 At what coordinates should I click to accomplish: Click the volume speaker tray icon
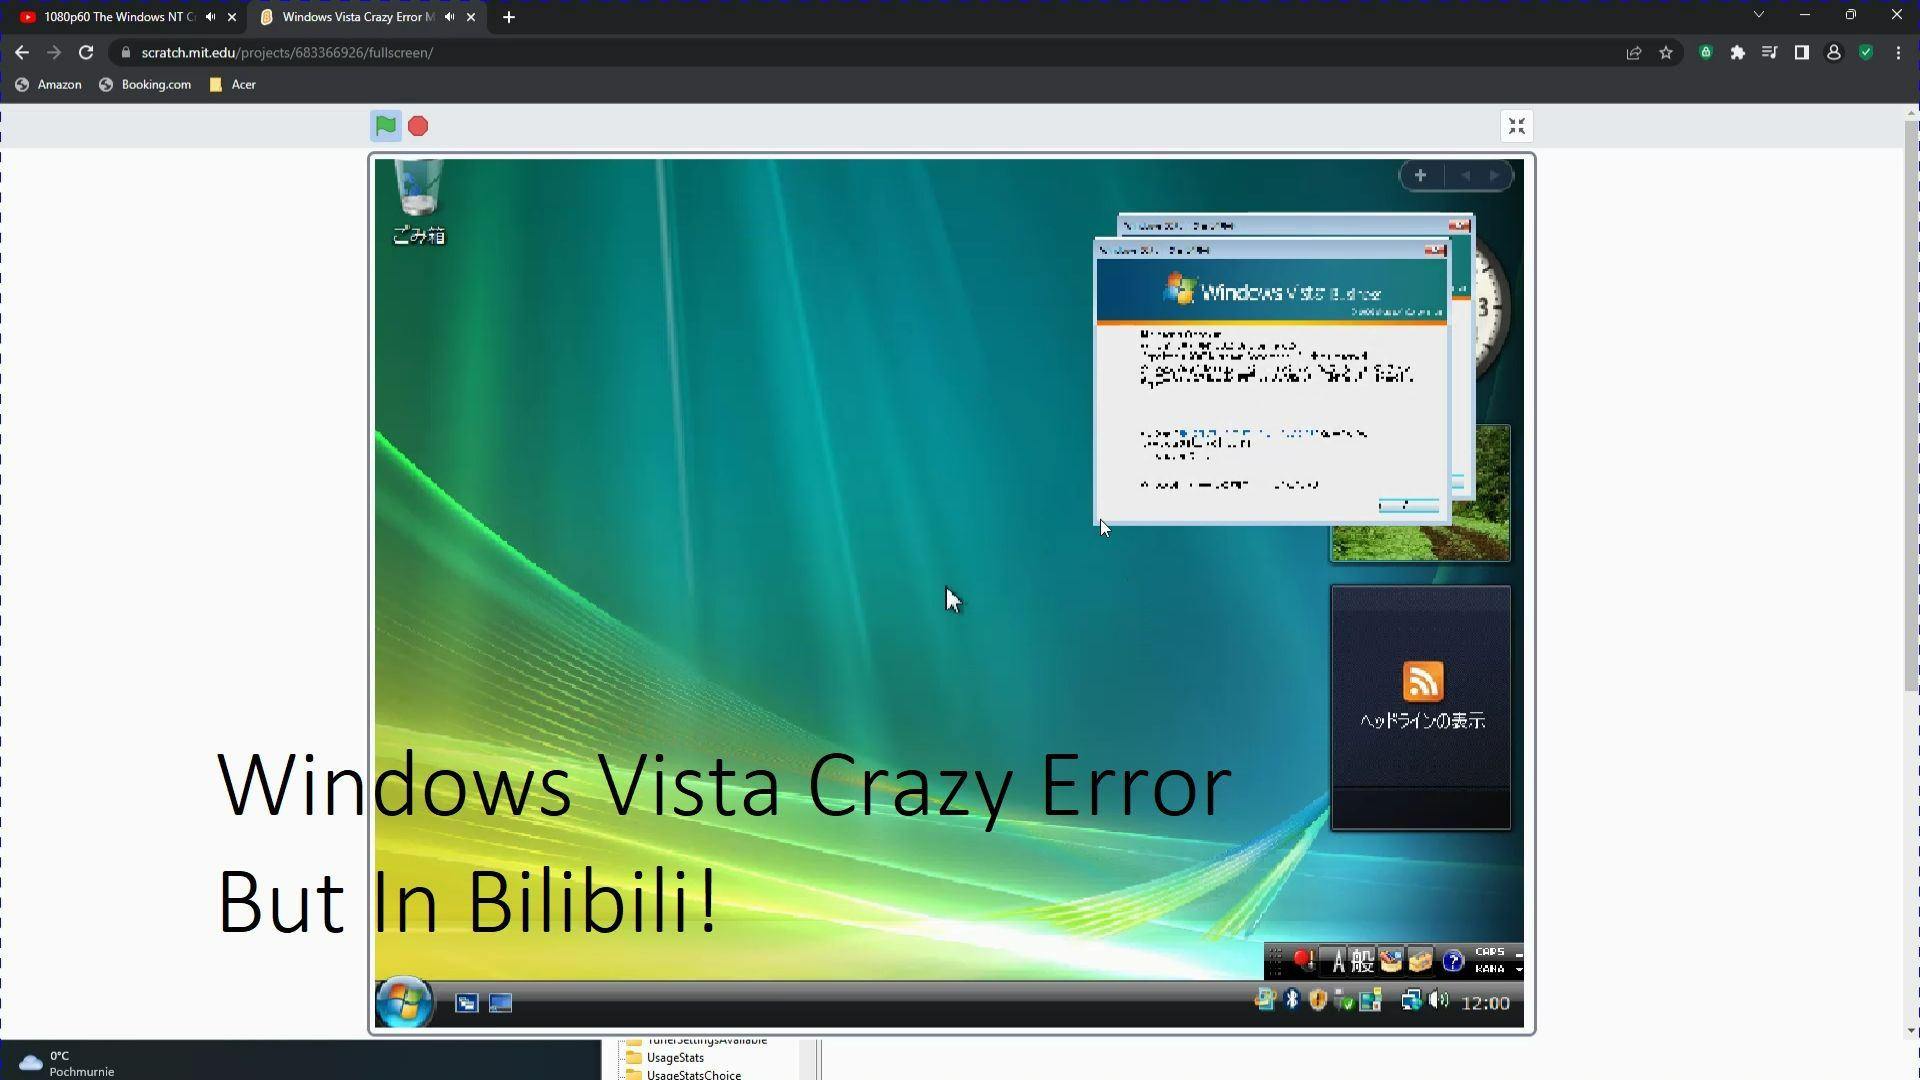1439,999
